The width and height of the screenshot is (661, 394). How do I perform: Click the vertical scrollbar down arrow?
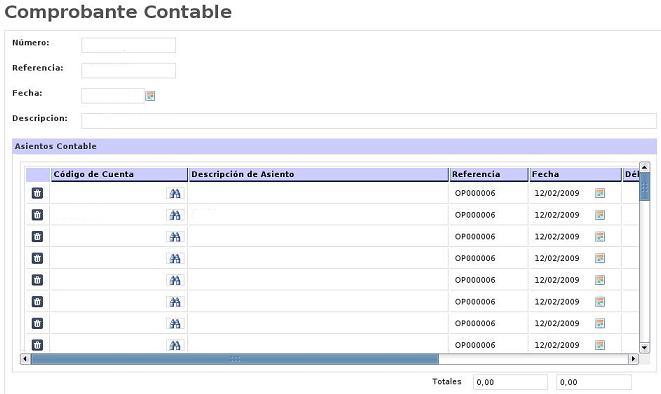pyautogui.click(x=644, y=347)
